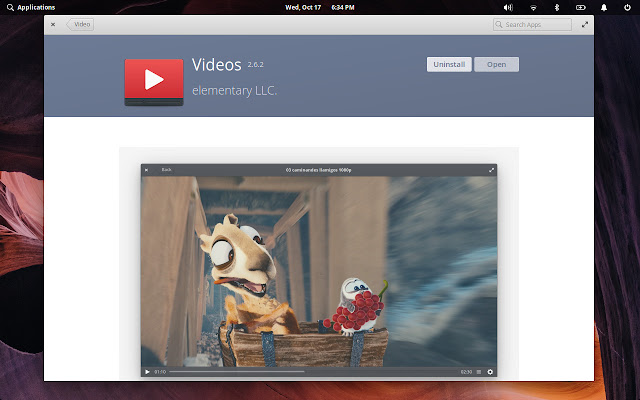Open the Wi-Fi network indicator
640x400 pixels.
coord(533,7)
